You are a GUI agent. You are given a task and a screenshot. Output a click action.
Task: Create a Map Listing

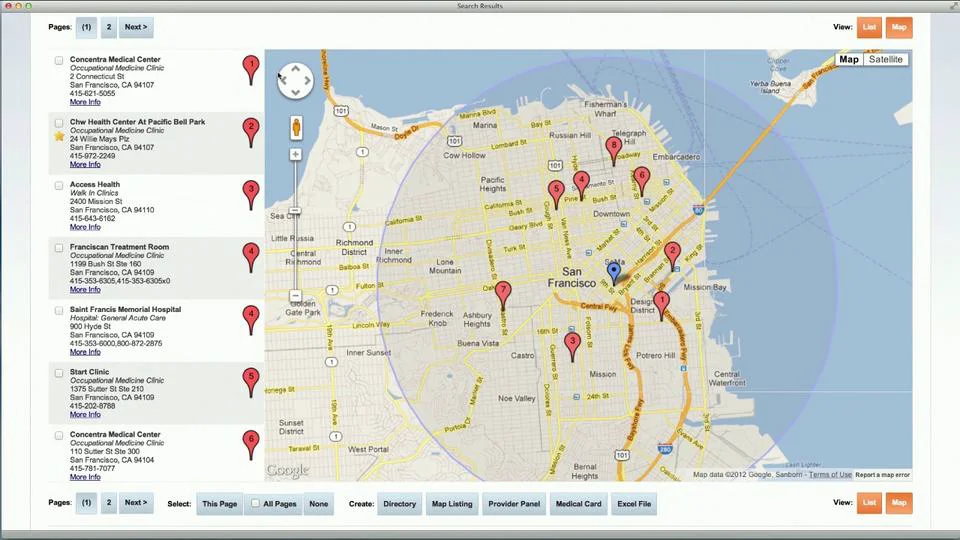click(x=452, y=504)
